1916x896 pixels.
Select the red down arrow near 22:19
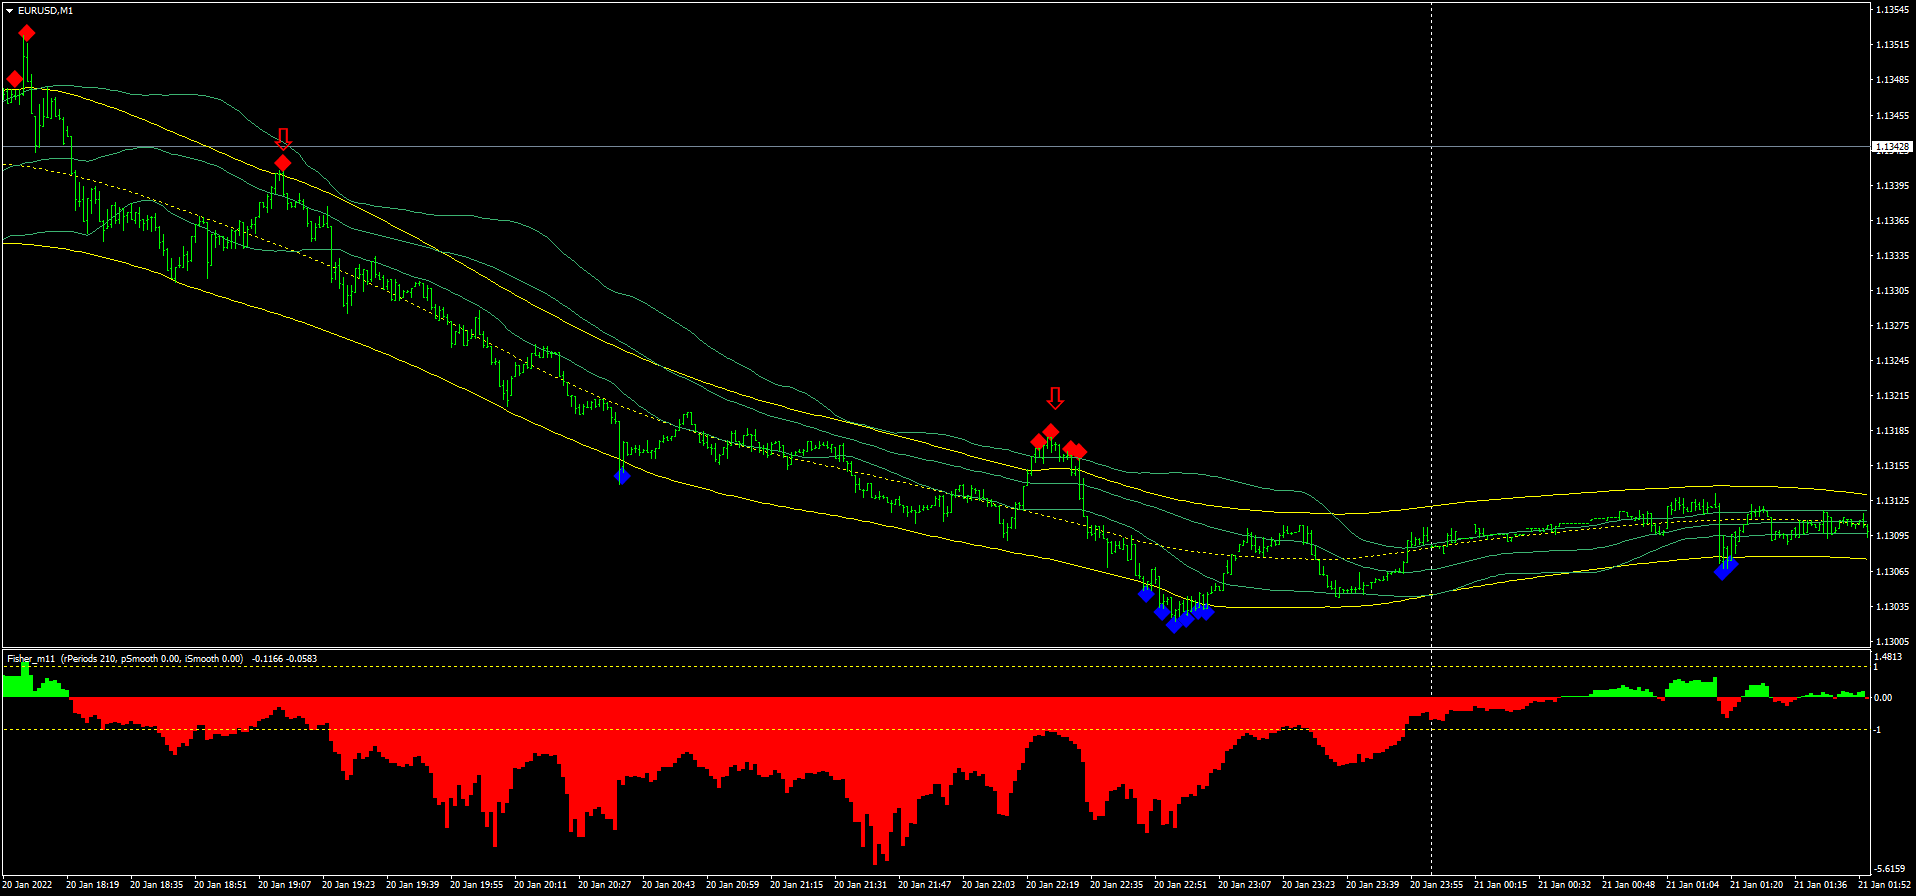(x=1055, y=398)
